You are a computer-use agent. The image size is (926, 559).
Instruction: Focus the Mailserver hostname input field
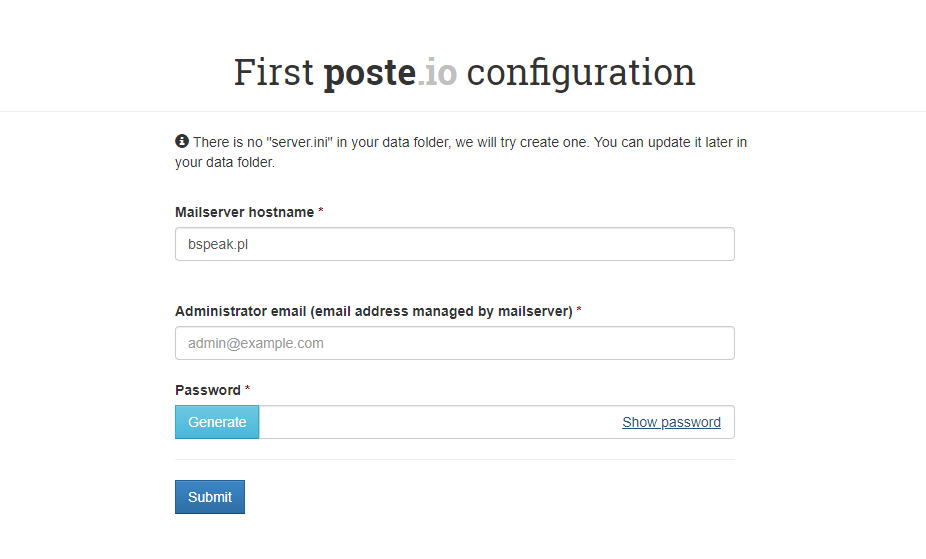click(455, 244)
